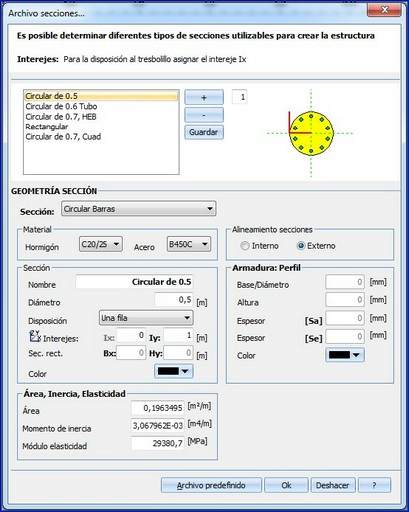This screenshot has width=409, height=512.
Task: Open the Armadura Perfil color swatch
Action: pos(345,355)
